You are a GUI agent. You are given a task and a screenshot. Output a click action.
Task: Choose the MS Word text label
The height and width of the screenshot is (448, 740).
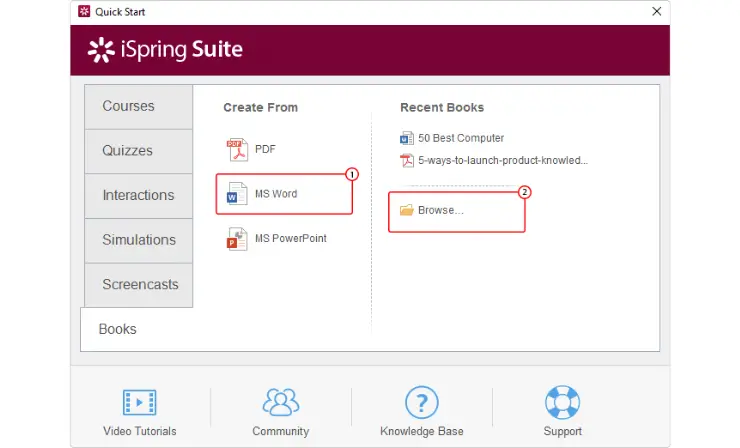276,194
